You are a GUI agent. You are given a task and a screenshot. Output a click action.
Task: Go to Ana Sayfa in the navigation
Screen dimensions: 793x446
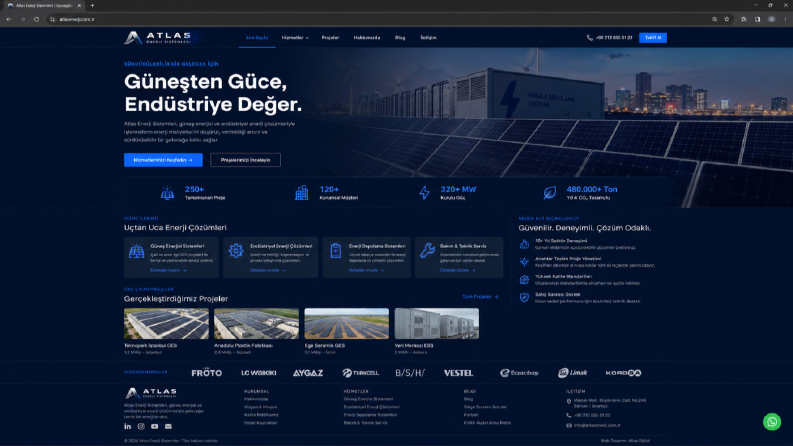coord(256,37)
